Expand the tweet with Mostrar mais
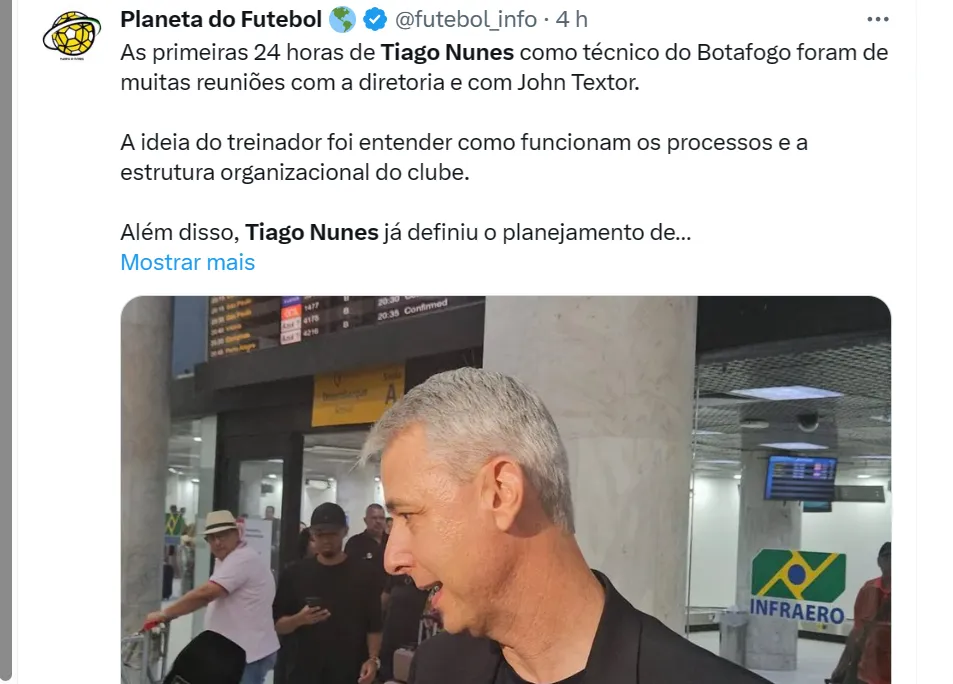Image resolution: width=953 pixels, height=684 pixels. point(188,262)
